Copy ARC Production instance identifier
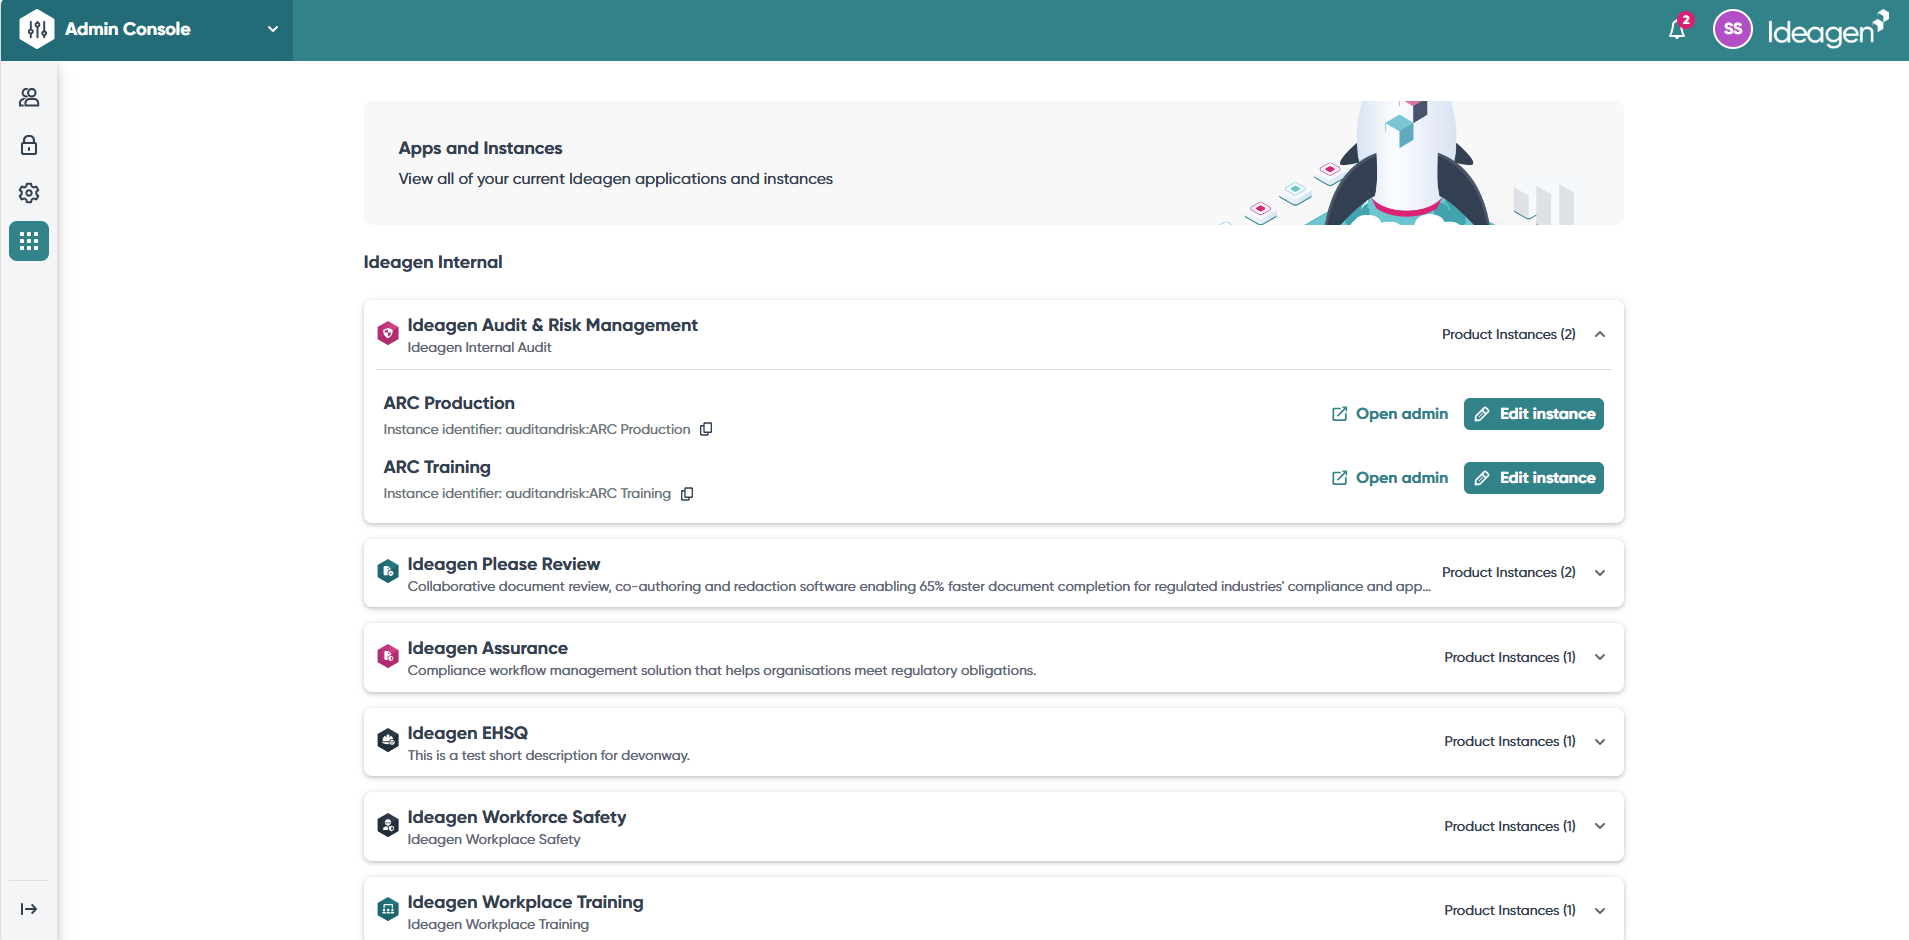The height and width of the screenshot is (940, 1909). pyautogui.click(x=706, y=429)
